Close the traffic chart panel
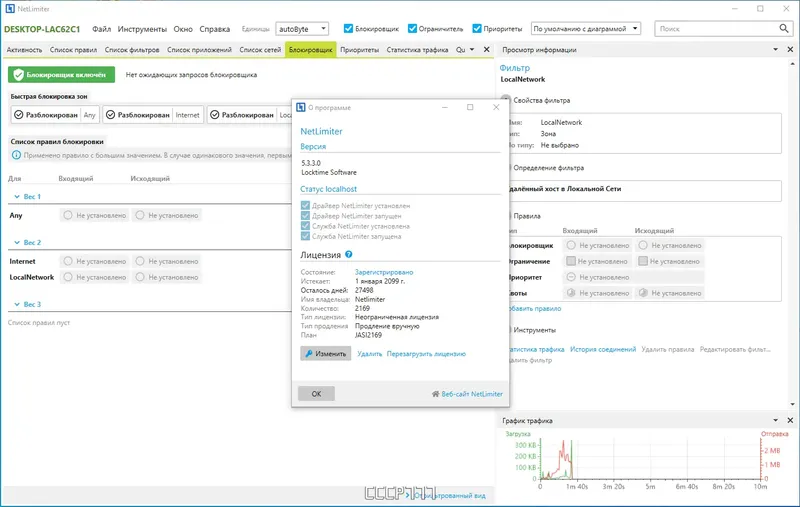800x507 pixels. tap(790, 420)
